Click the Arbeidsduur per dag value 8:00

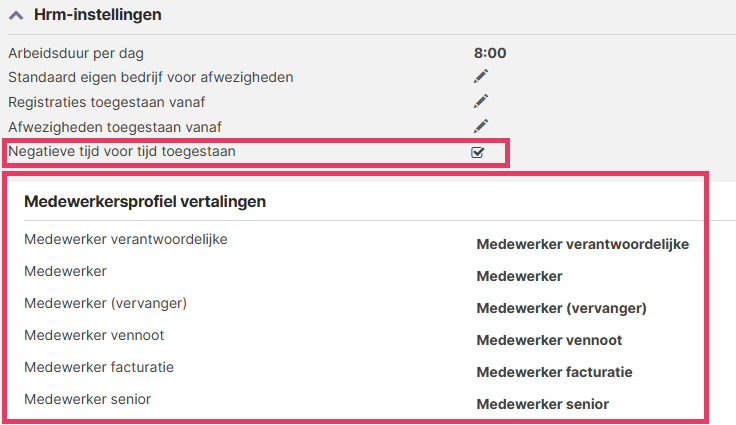tap(489, 53)
